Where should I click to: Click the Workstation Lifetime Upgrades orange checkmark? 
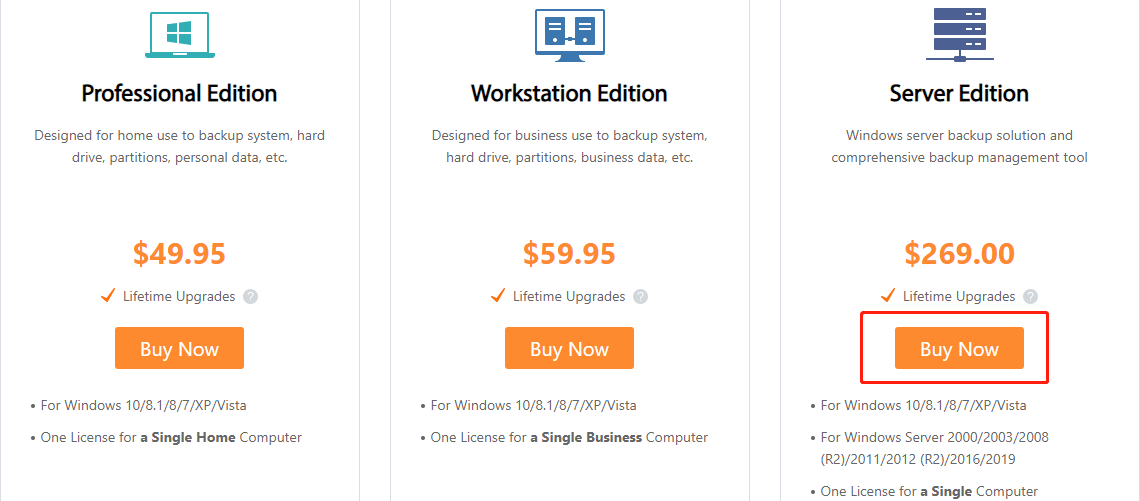498,296
